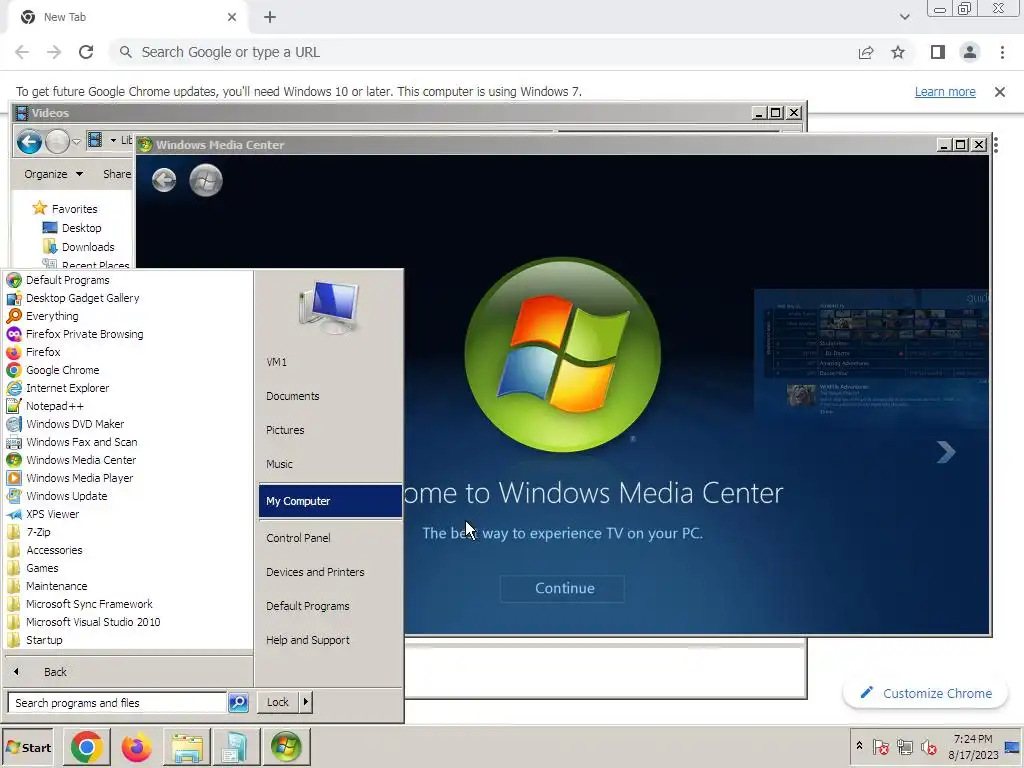Open Control Panel
Screen dimensions: 1024x768
pos(298,538)
